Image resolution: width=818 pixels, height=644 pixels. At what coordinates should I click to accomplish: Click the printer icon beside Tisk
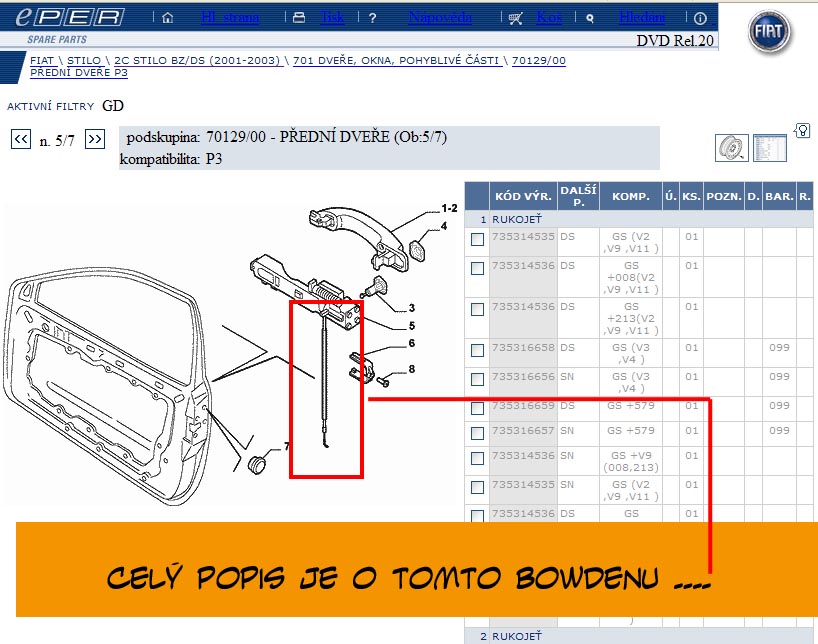pos(299,18)
